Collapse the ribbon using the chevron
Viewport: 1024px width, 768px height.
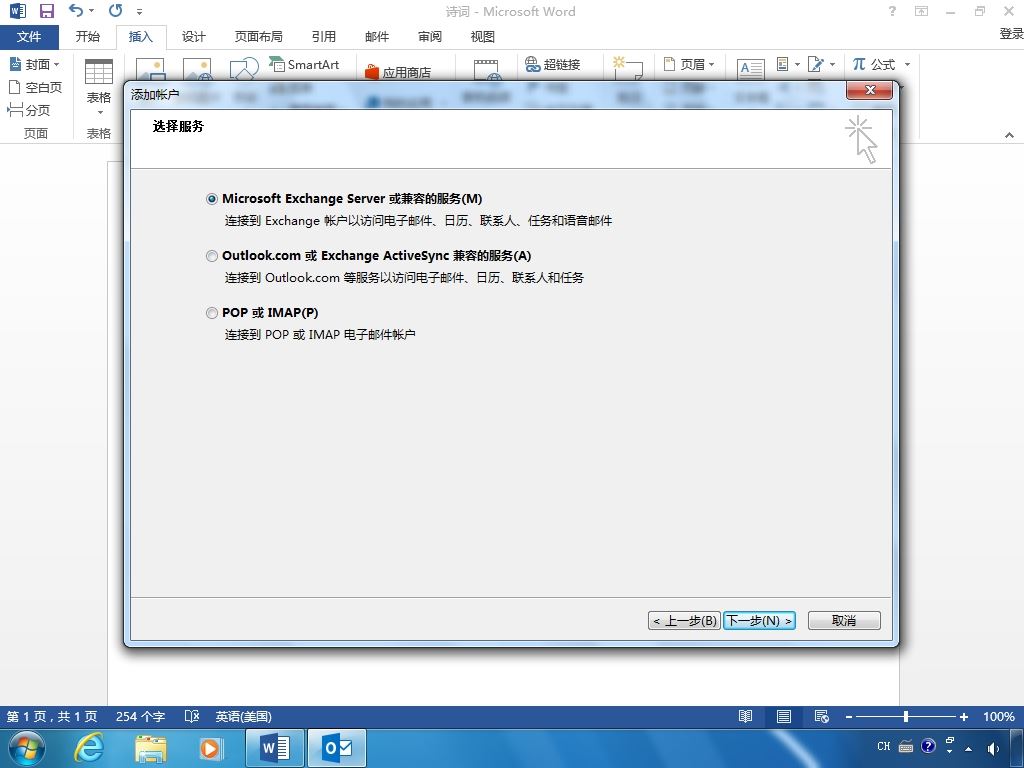point(1010,135)
